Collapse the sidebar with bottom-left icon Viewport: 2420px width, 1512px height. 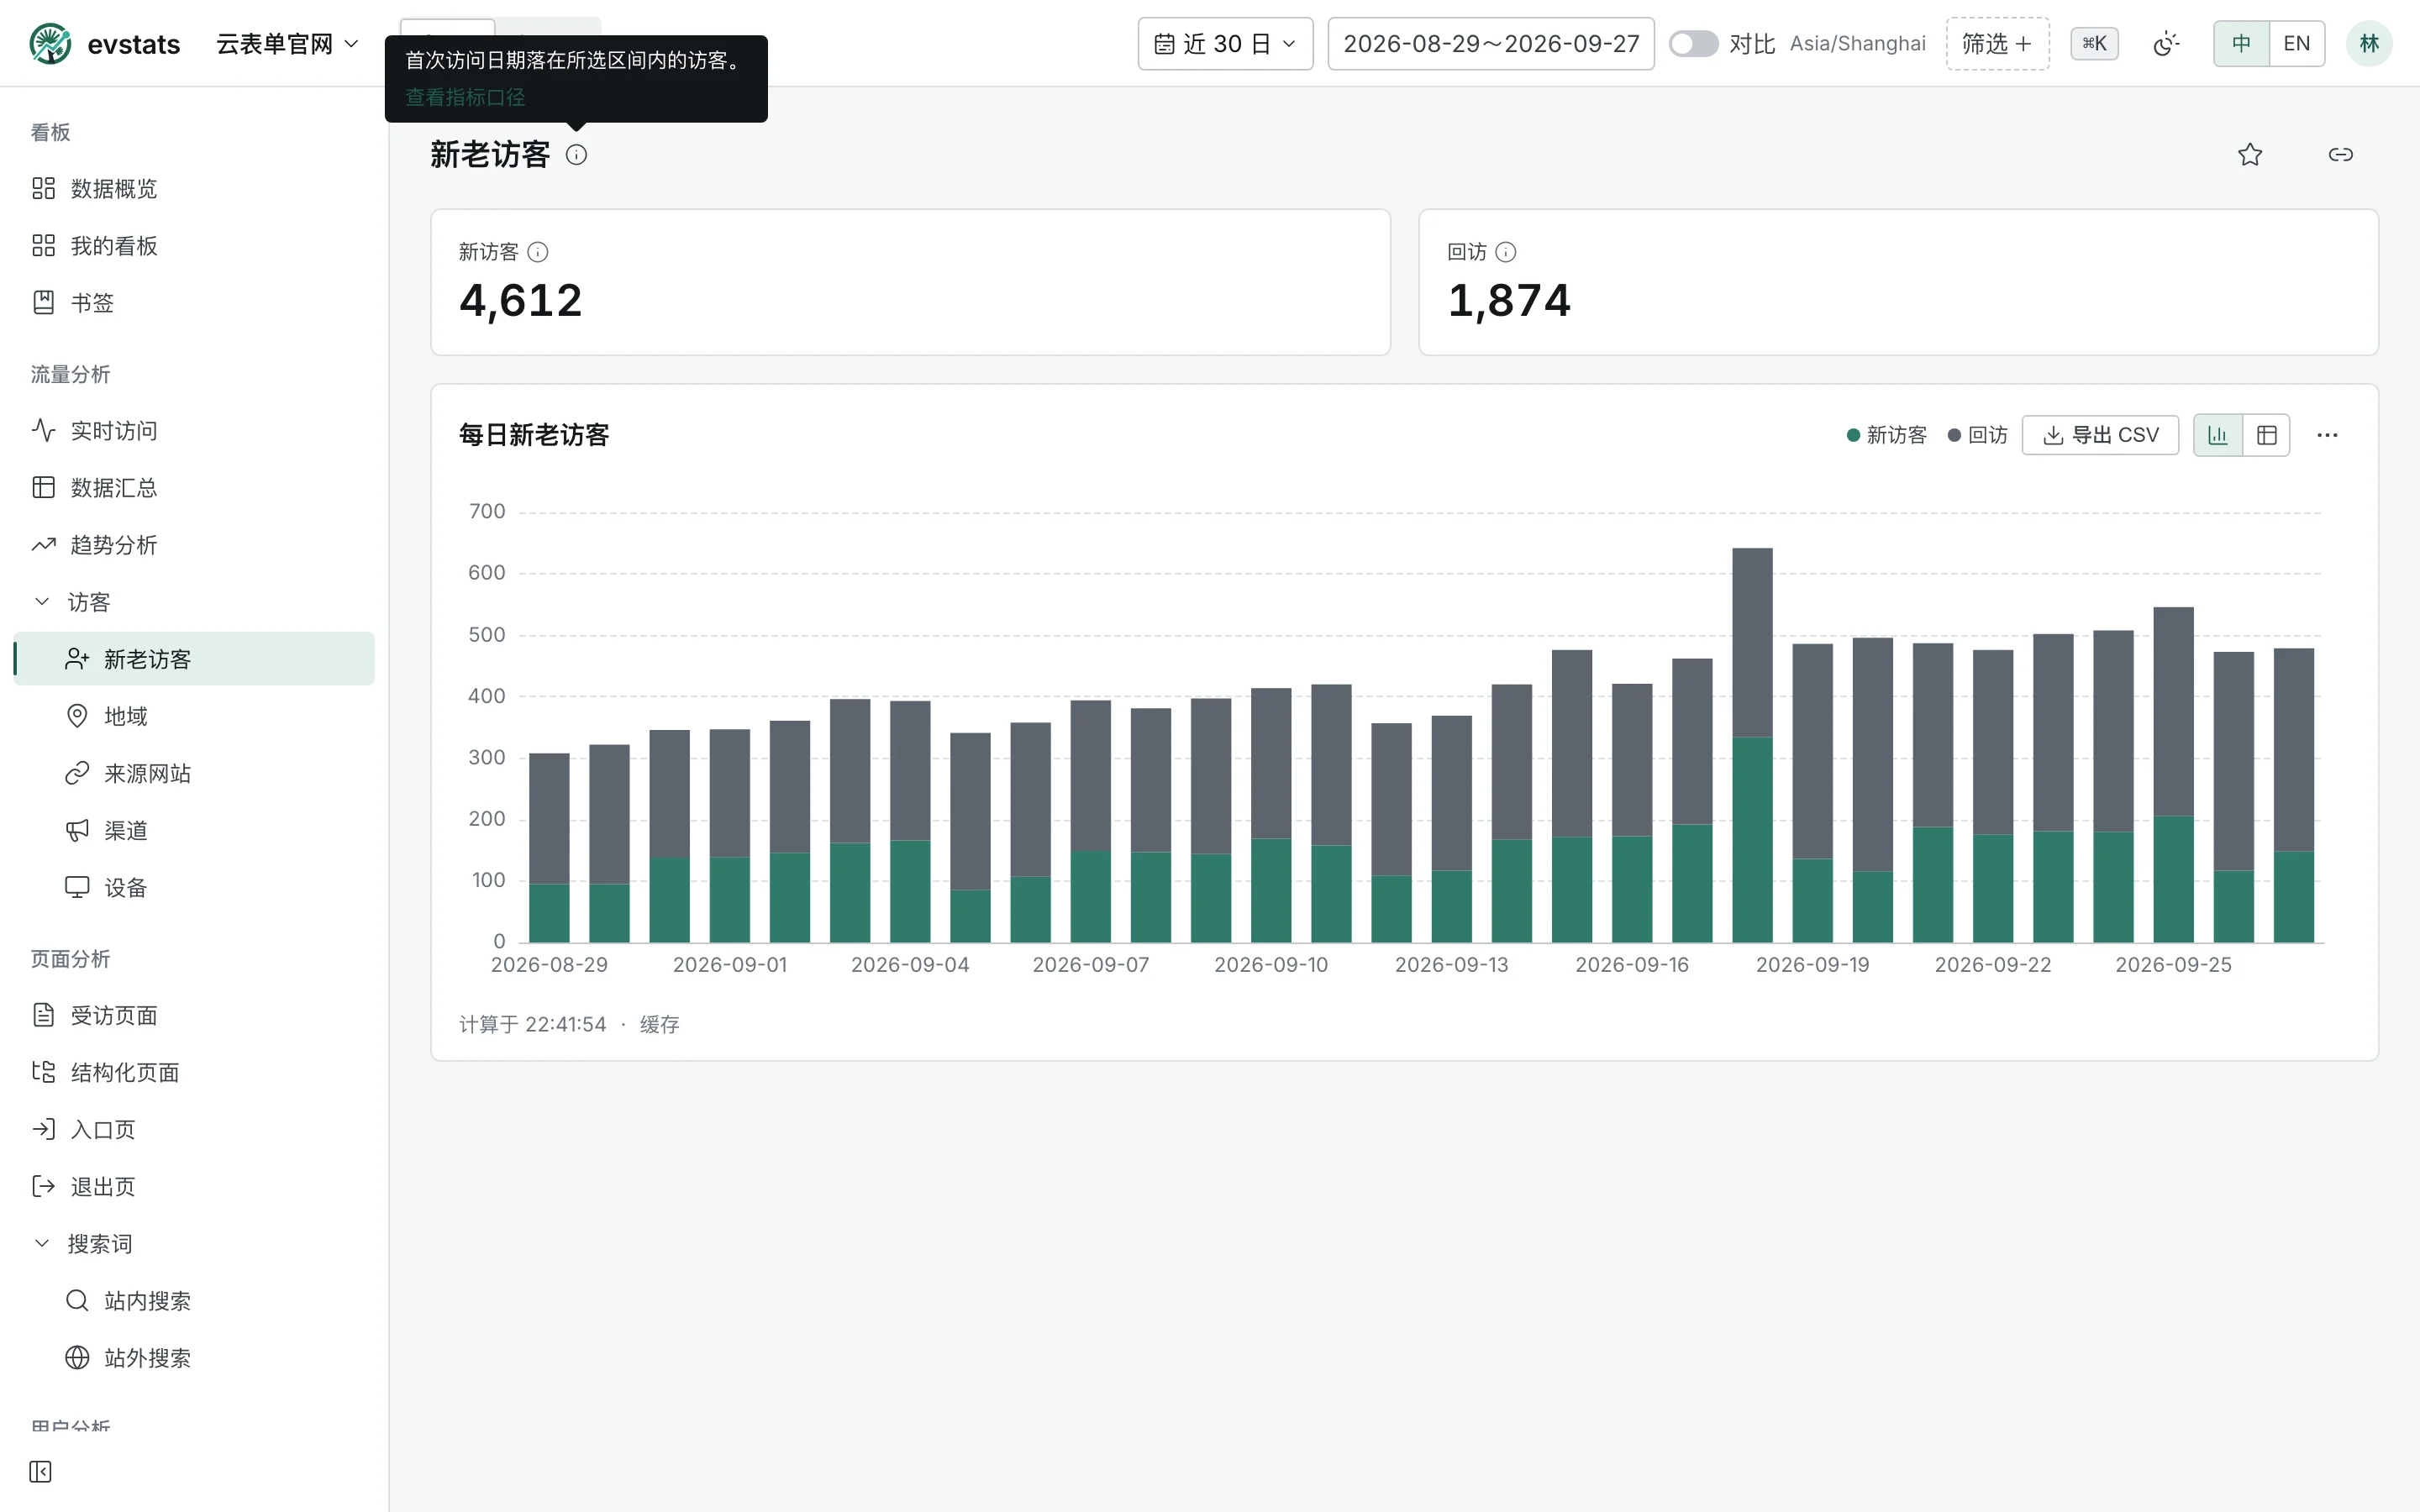41,1471
